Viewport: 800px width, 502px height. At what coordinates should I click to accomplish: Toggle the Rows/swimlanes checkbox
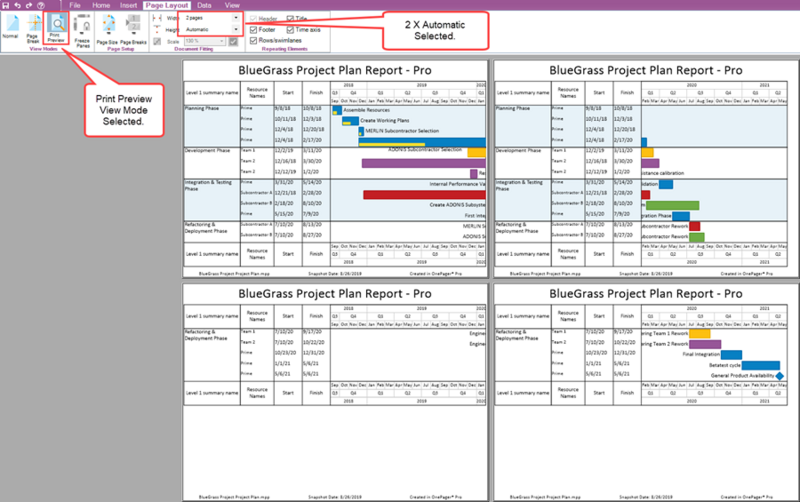(253, 40)
